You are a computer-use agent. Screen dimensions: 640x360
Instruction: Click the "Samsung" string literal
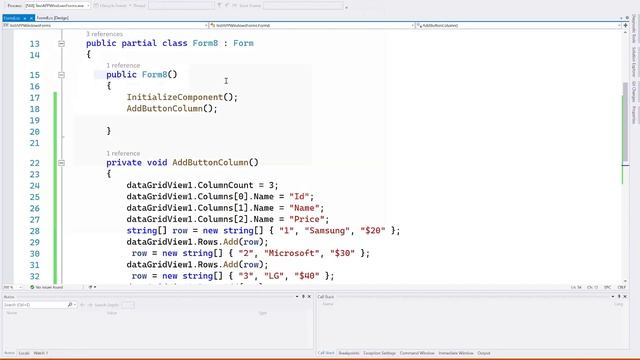[x=327, y=231]
